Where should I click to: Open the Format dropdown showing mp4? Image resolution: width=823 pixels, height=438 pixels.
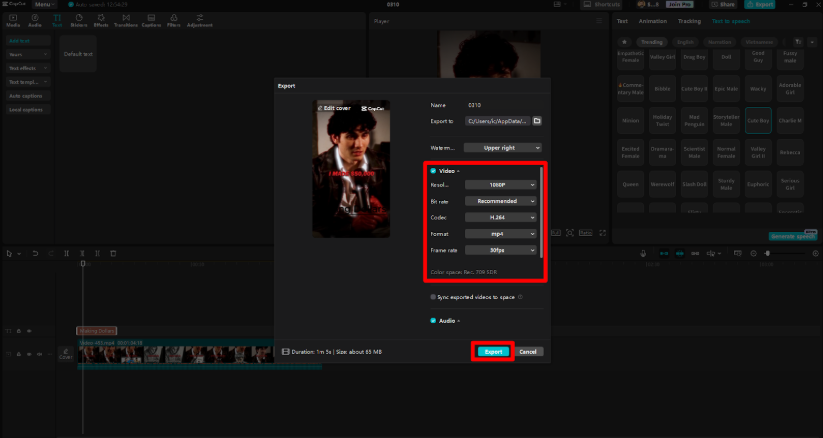point(500,234)
